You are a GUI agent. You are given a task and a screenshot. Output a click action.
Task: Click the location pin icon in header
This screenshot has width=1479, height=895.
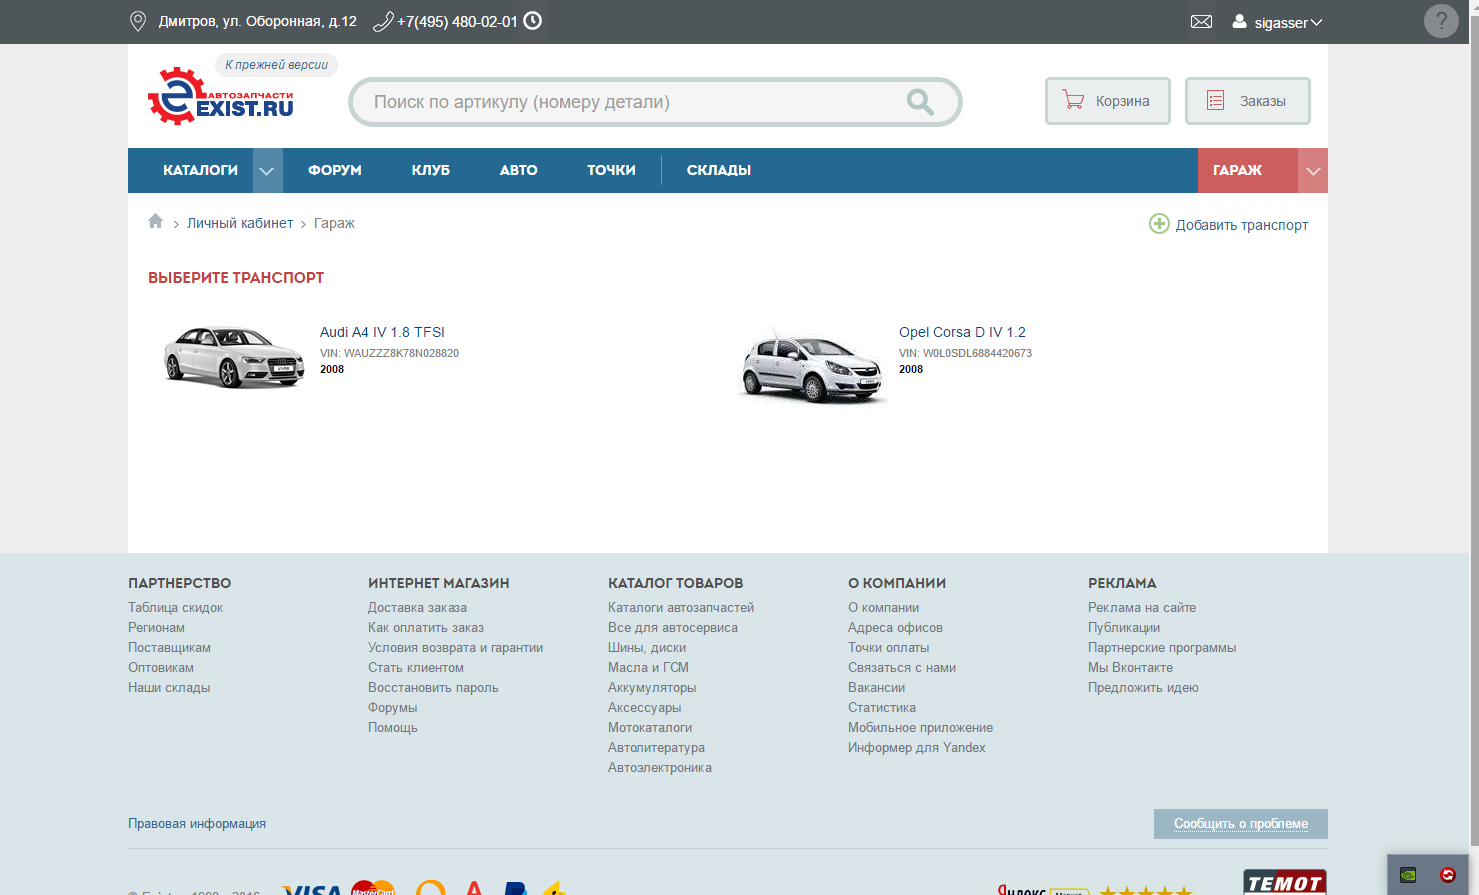click(x=138, y=21)
